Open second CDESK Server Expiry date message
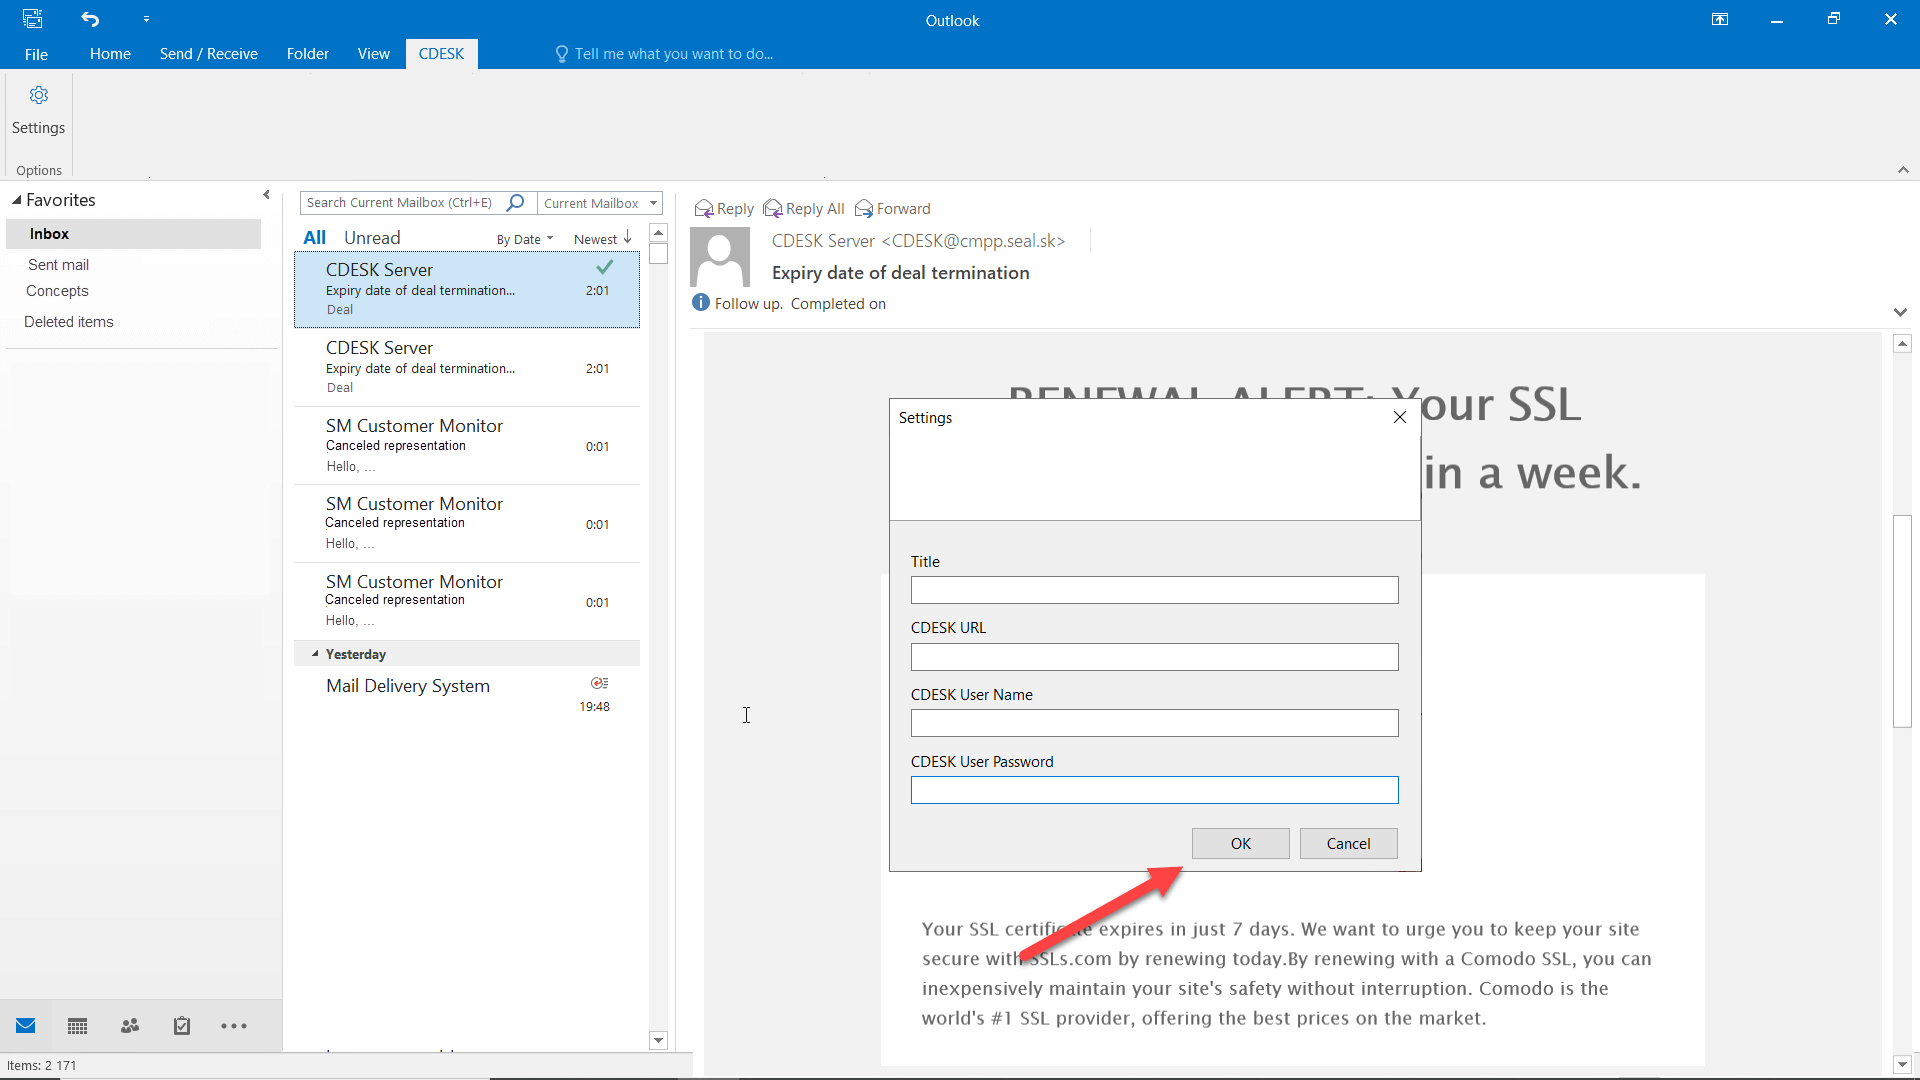Screen dimensions: 1920x1080 click(467, 367)
